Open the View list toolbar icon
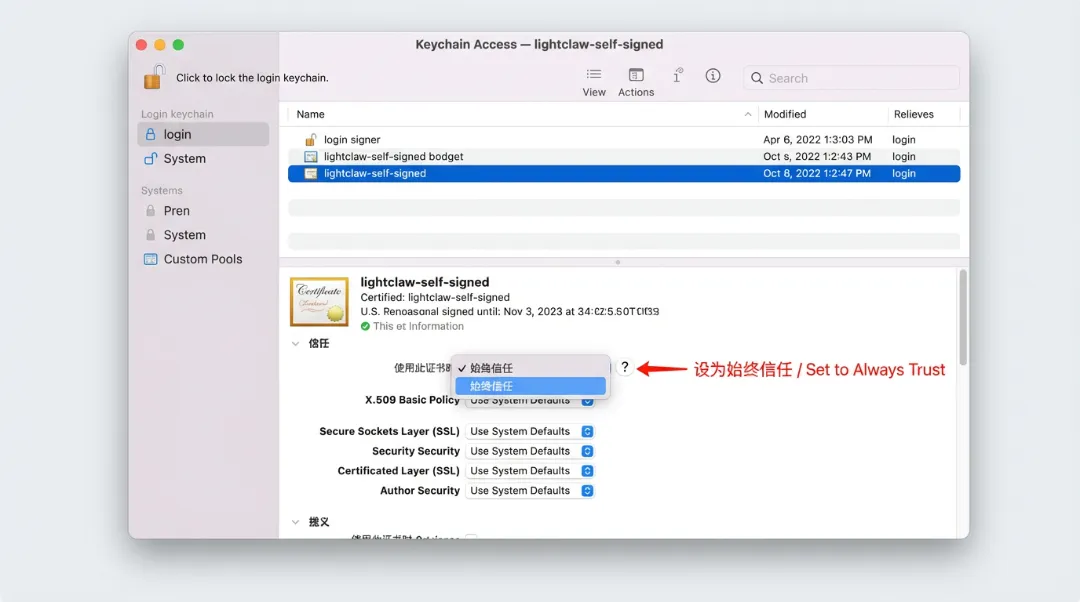 coord(594,74)
